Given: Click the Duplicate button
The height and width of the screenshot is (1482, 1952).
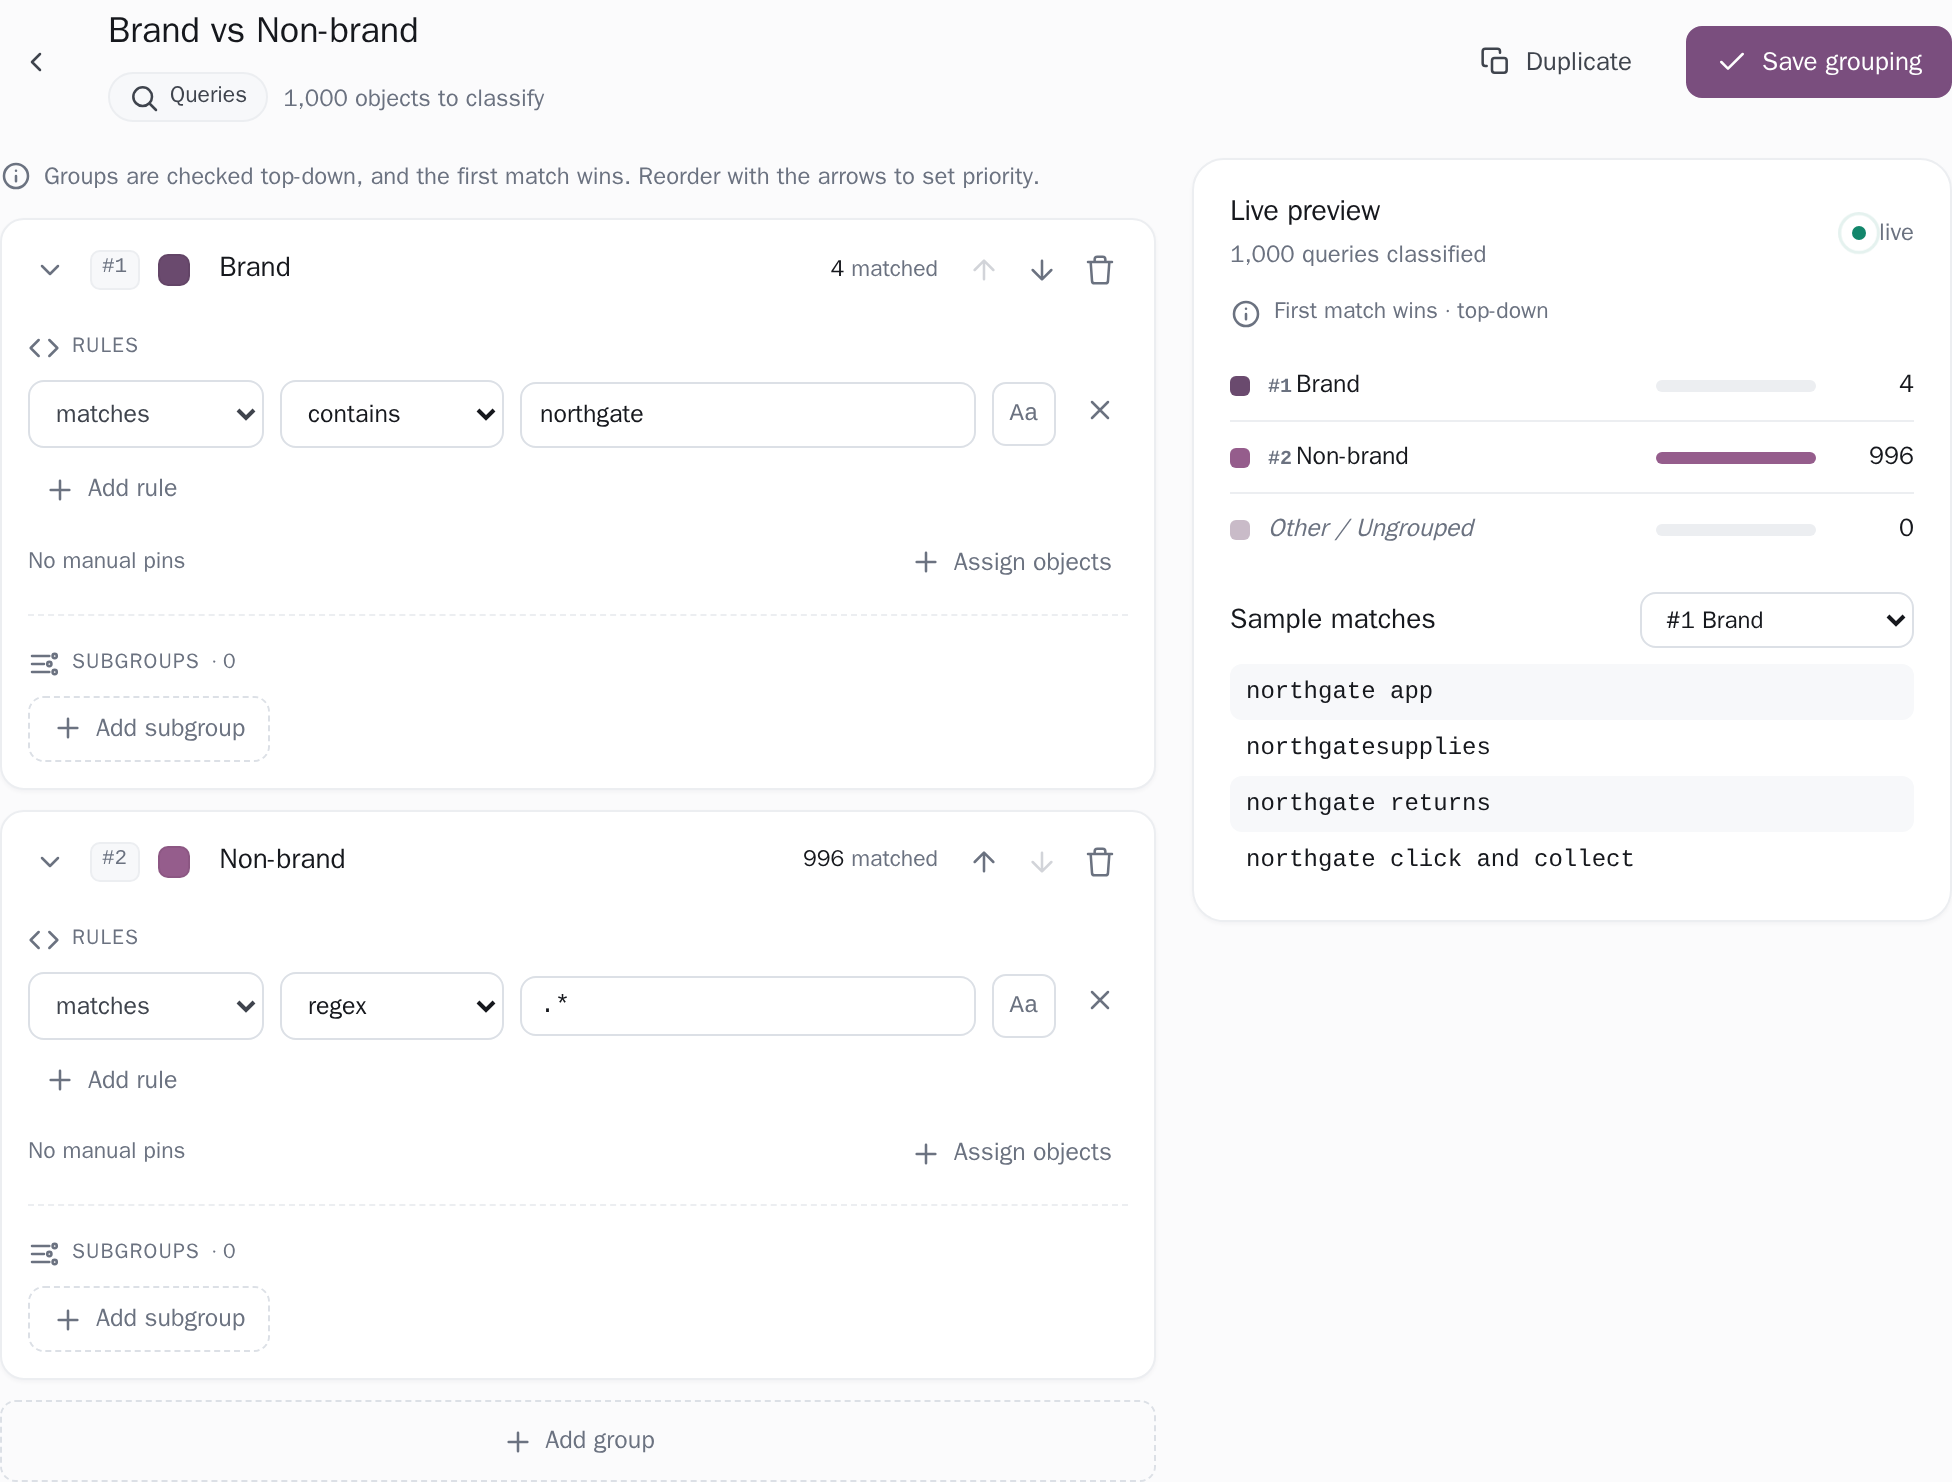Looking at the screenshot, I should coord(1556,62).
